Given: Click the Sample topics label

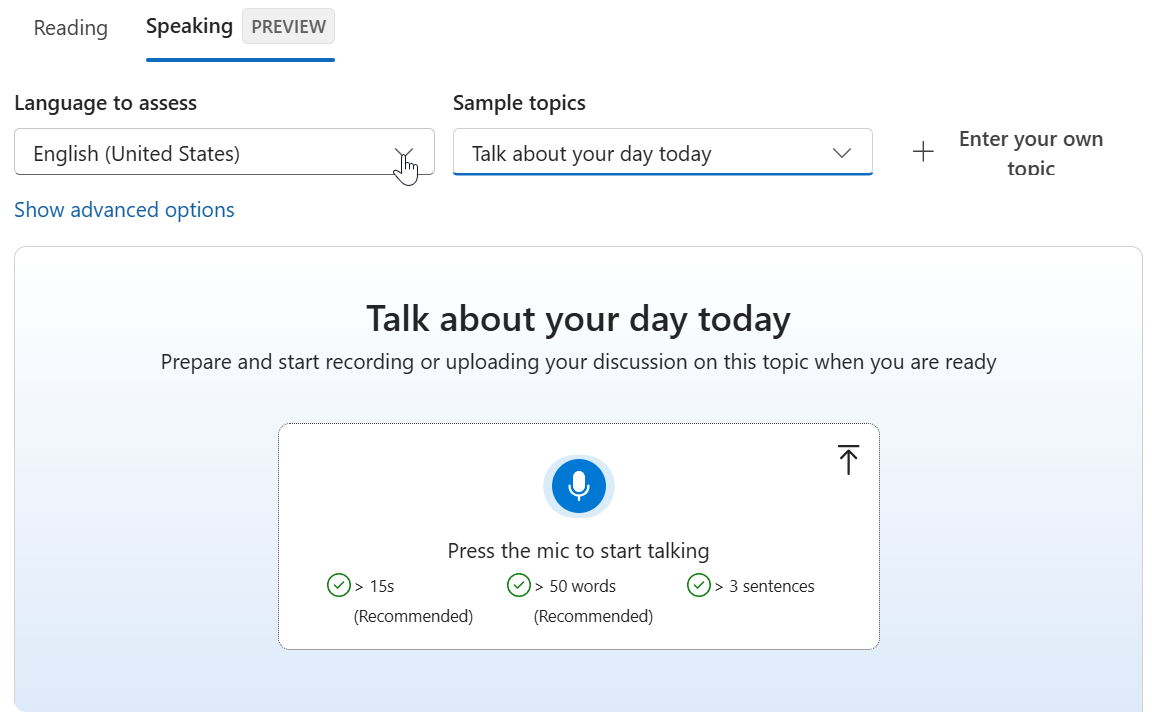Looking at the screenshot, I should pyautogui.click(x=519, y=103).
